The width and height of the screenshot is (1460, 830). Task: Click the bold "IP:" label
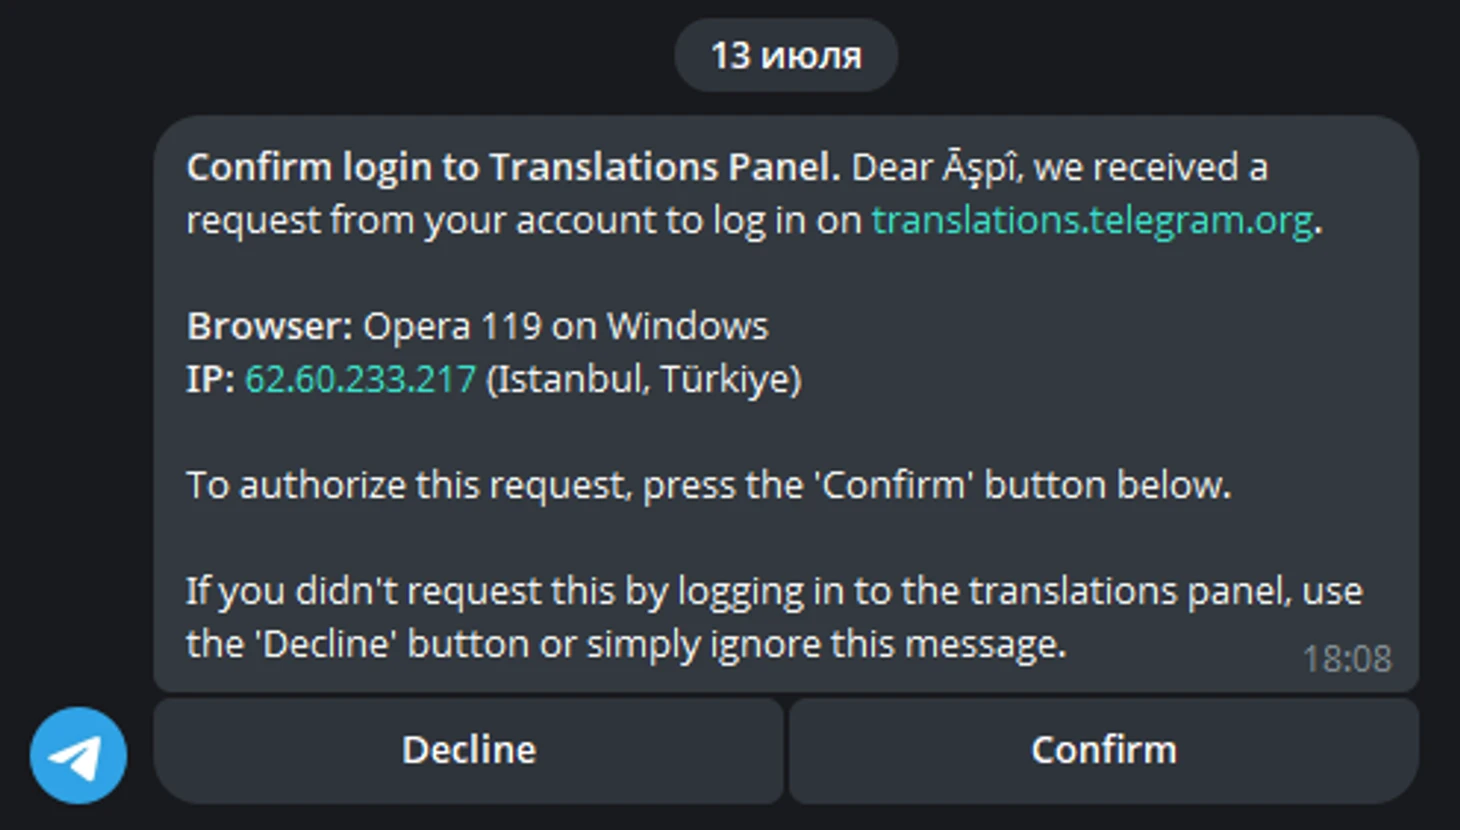210,380
